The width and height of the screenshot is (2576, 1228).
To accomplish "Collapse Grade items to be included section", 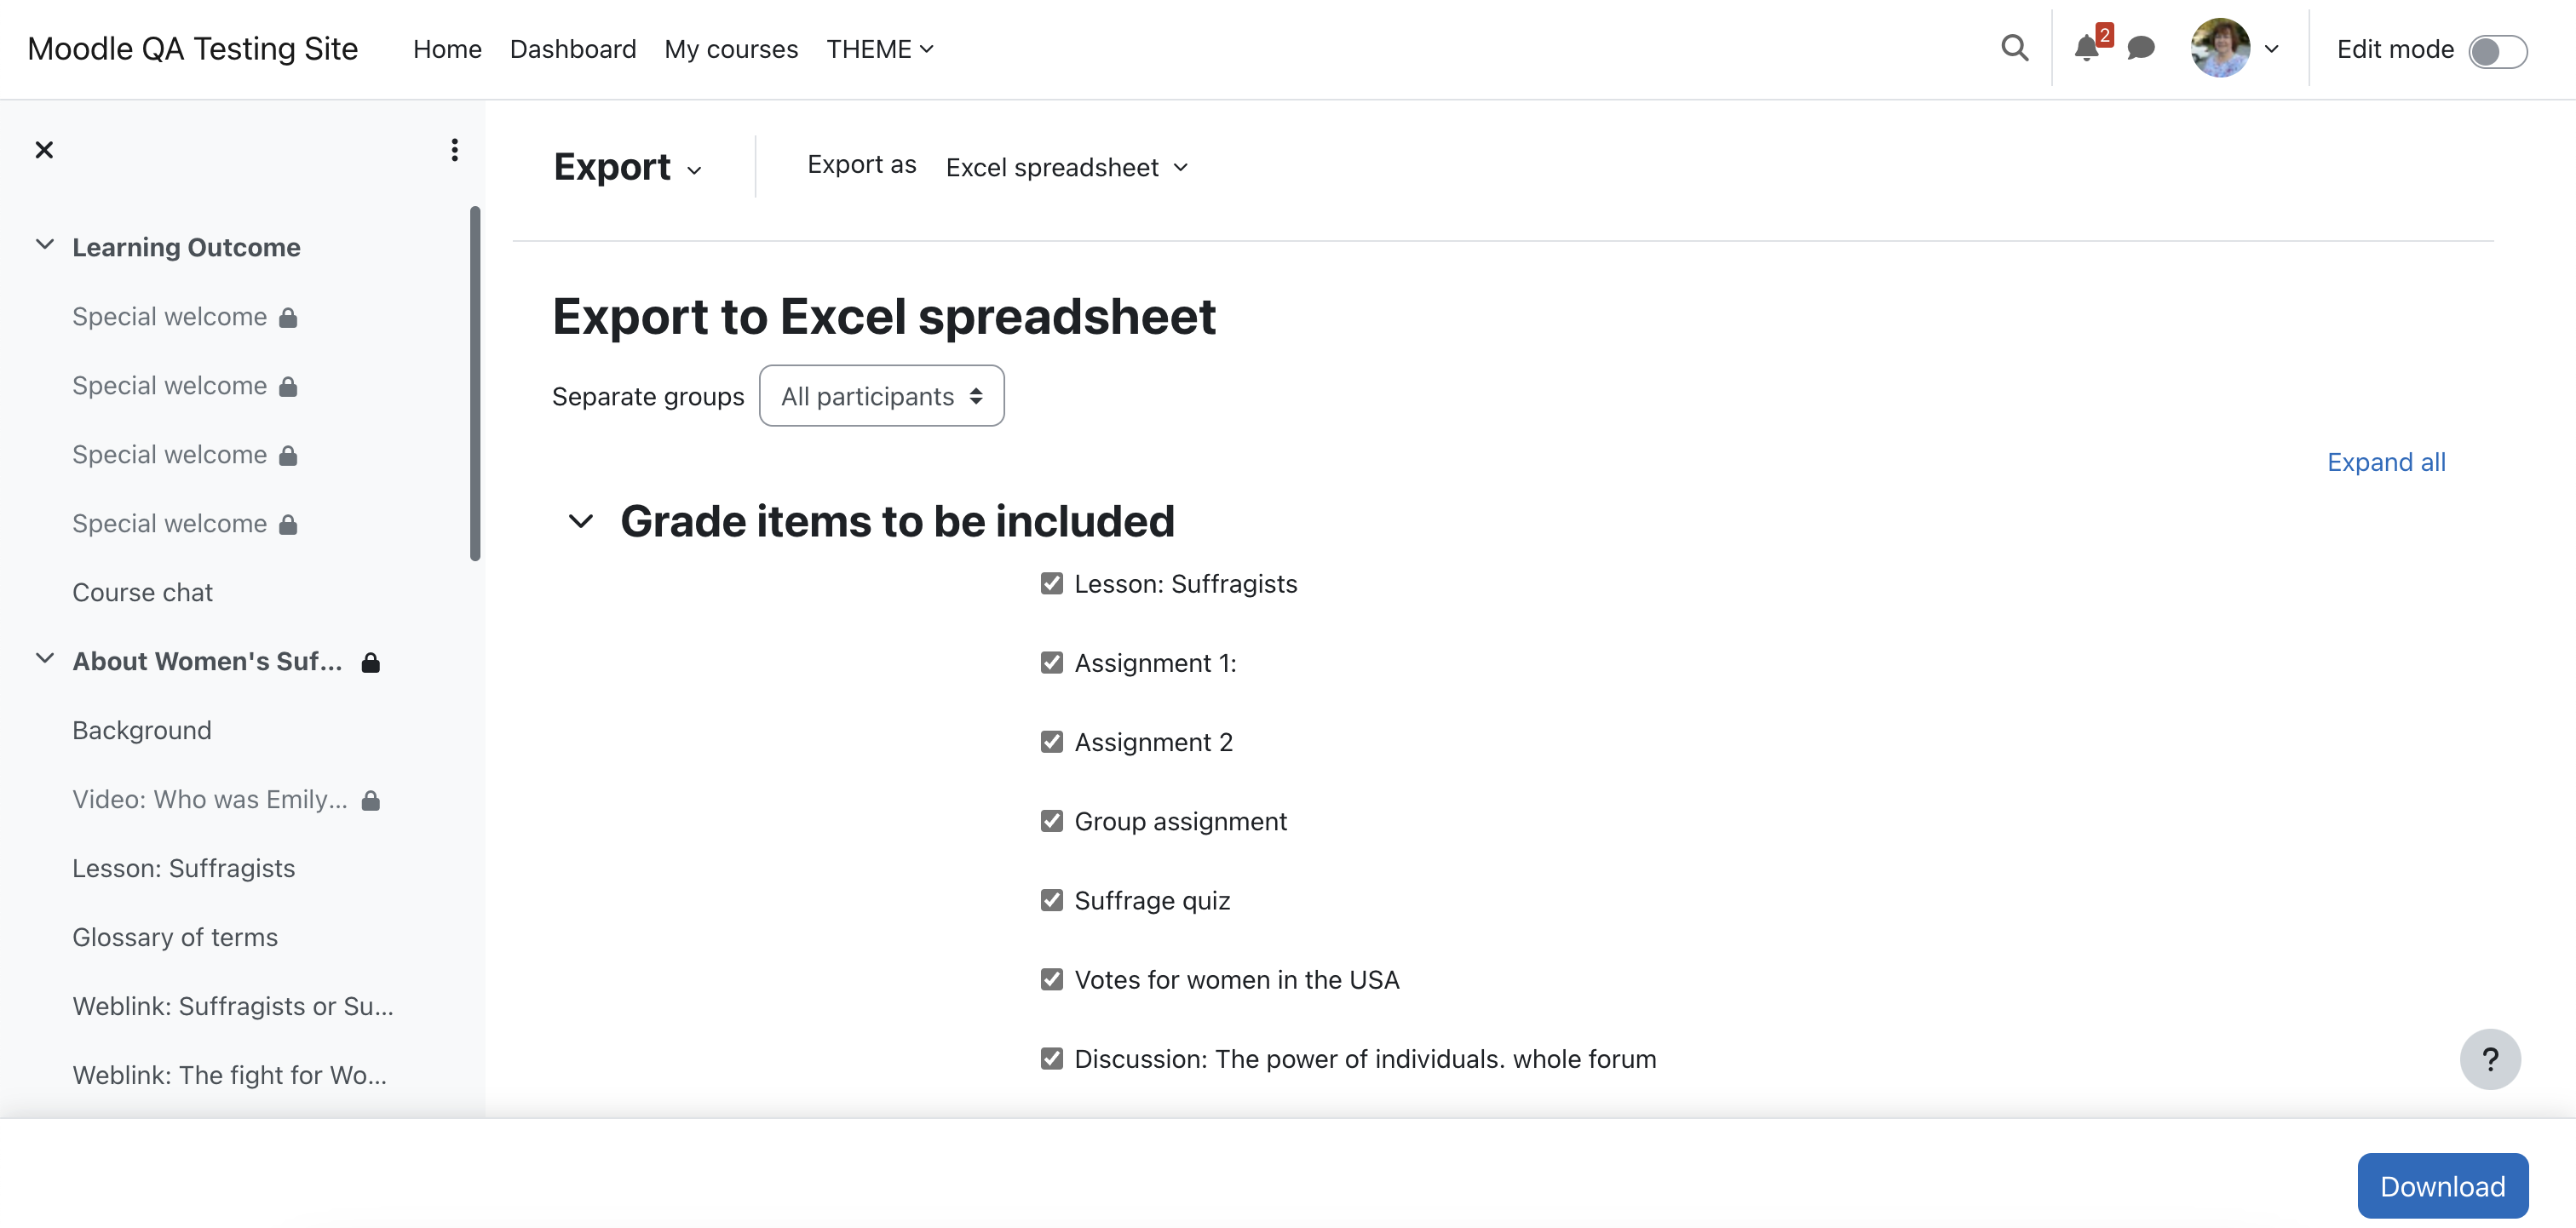I will click(x=580, y=521).
